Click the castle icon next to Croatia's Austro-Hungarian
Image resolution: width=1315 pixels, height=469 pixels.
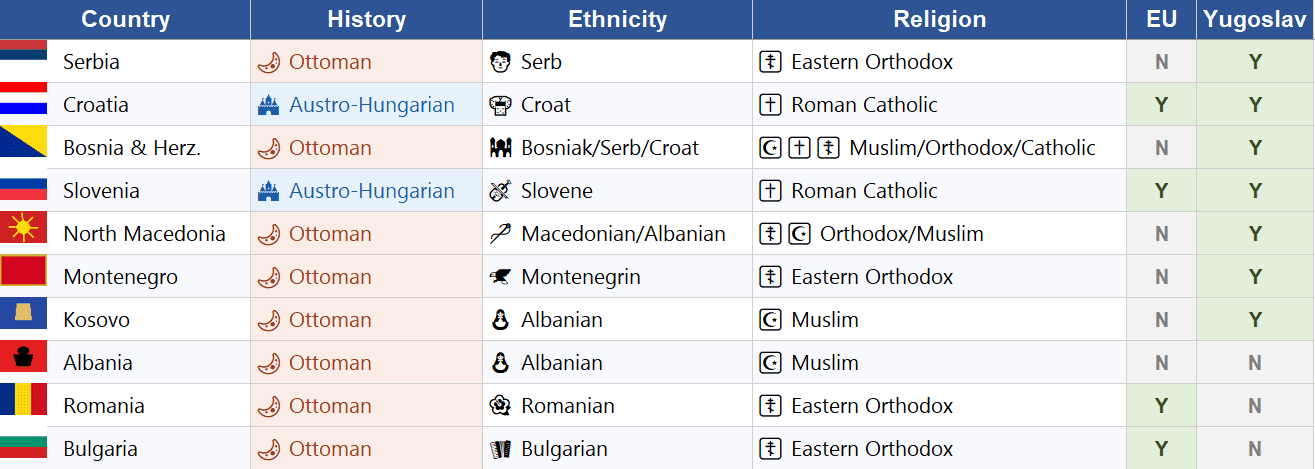pyautogui.click(x=268, y=105)
